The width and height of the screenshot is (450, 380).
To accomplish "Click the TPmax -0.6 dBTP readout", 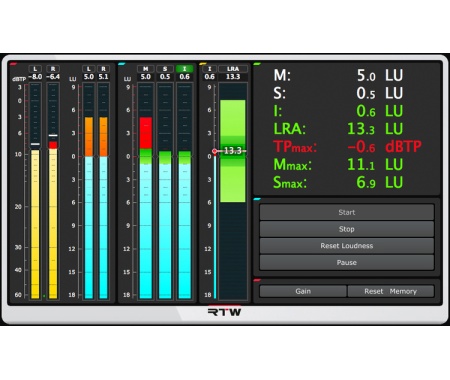I will click(347, 147).
